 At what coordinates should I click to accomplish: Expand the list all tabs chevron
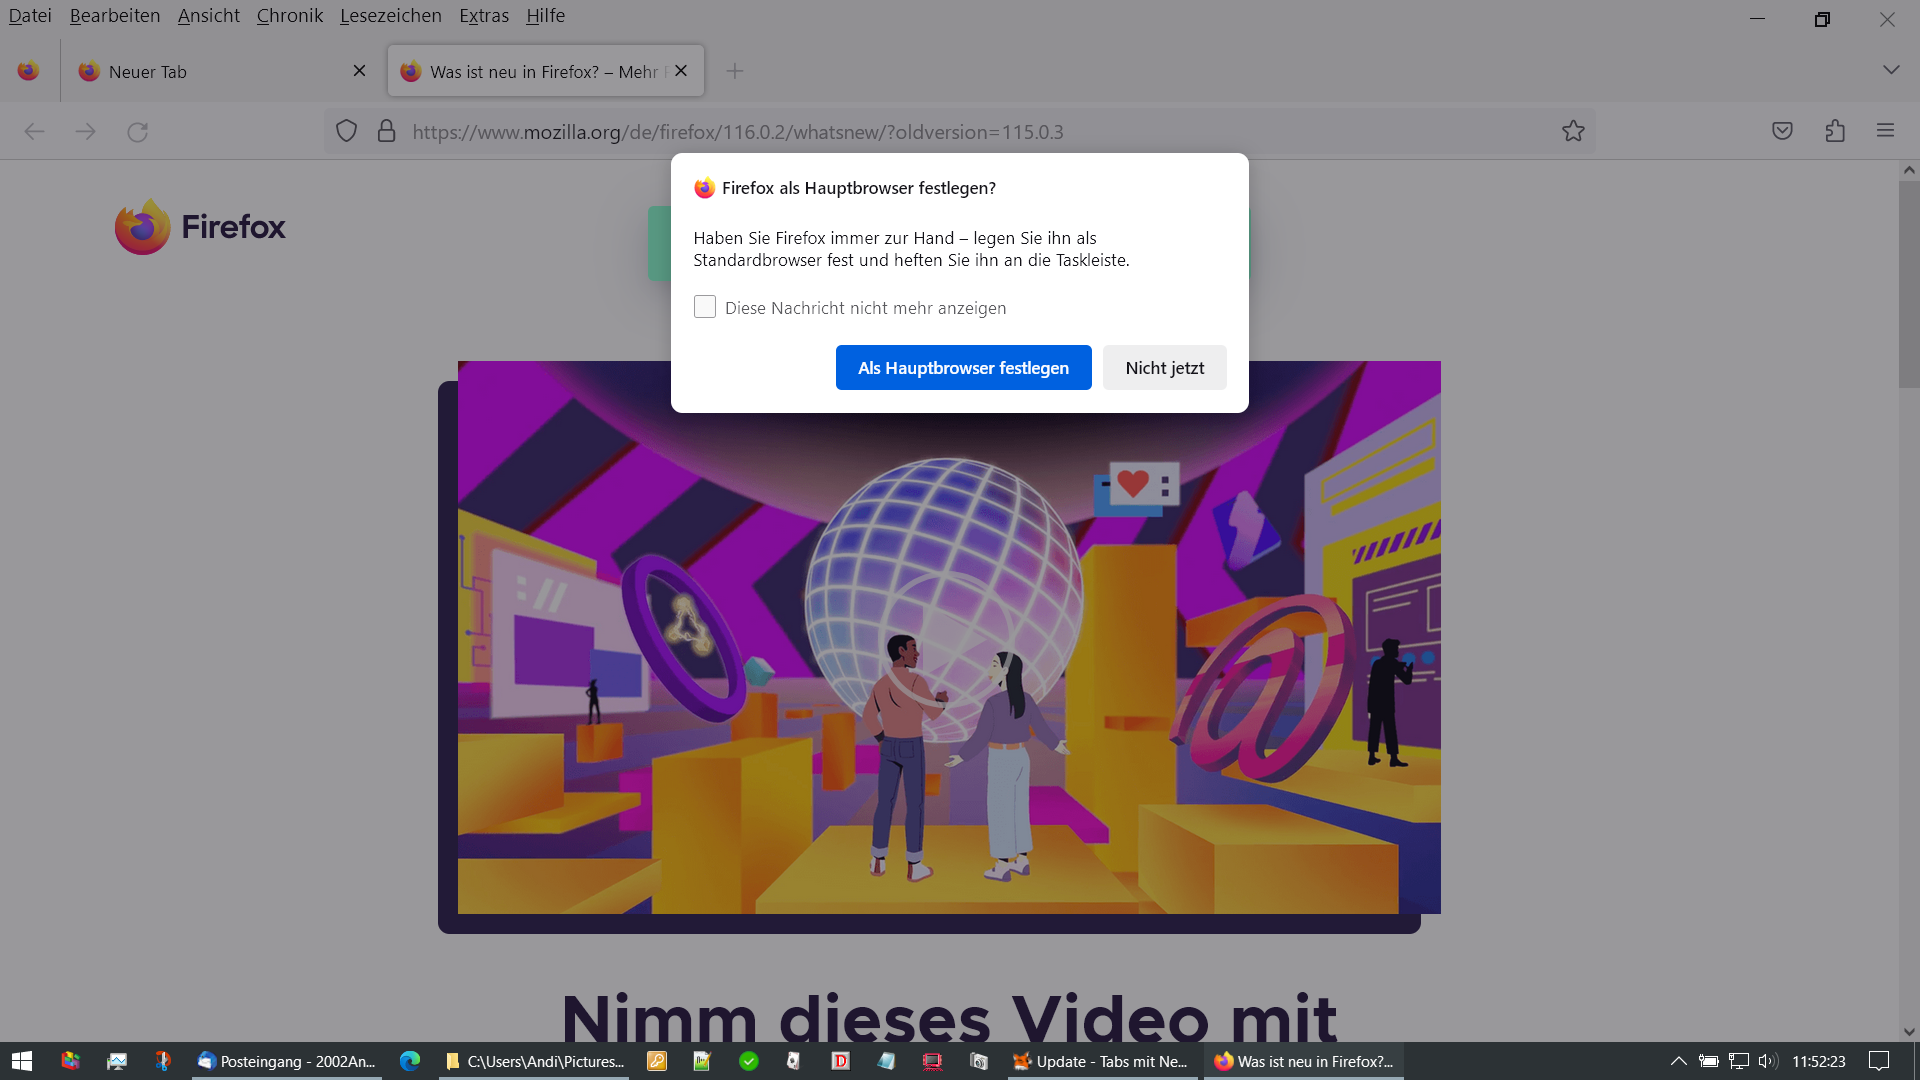1890,70
